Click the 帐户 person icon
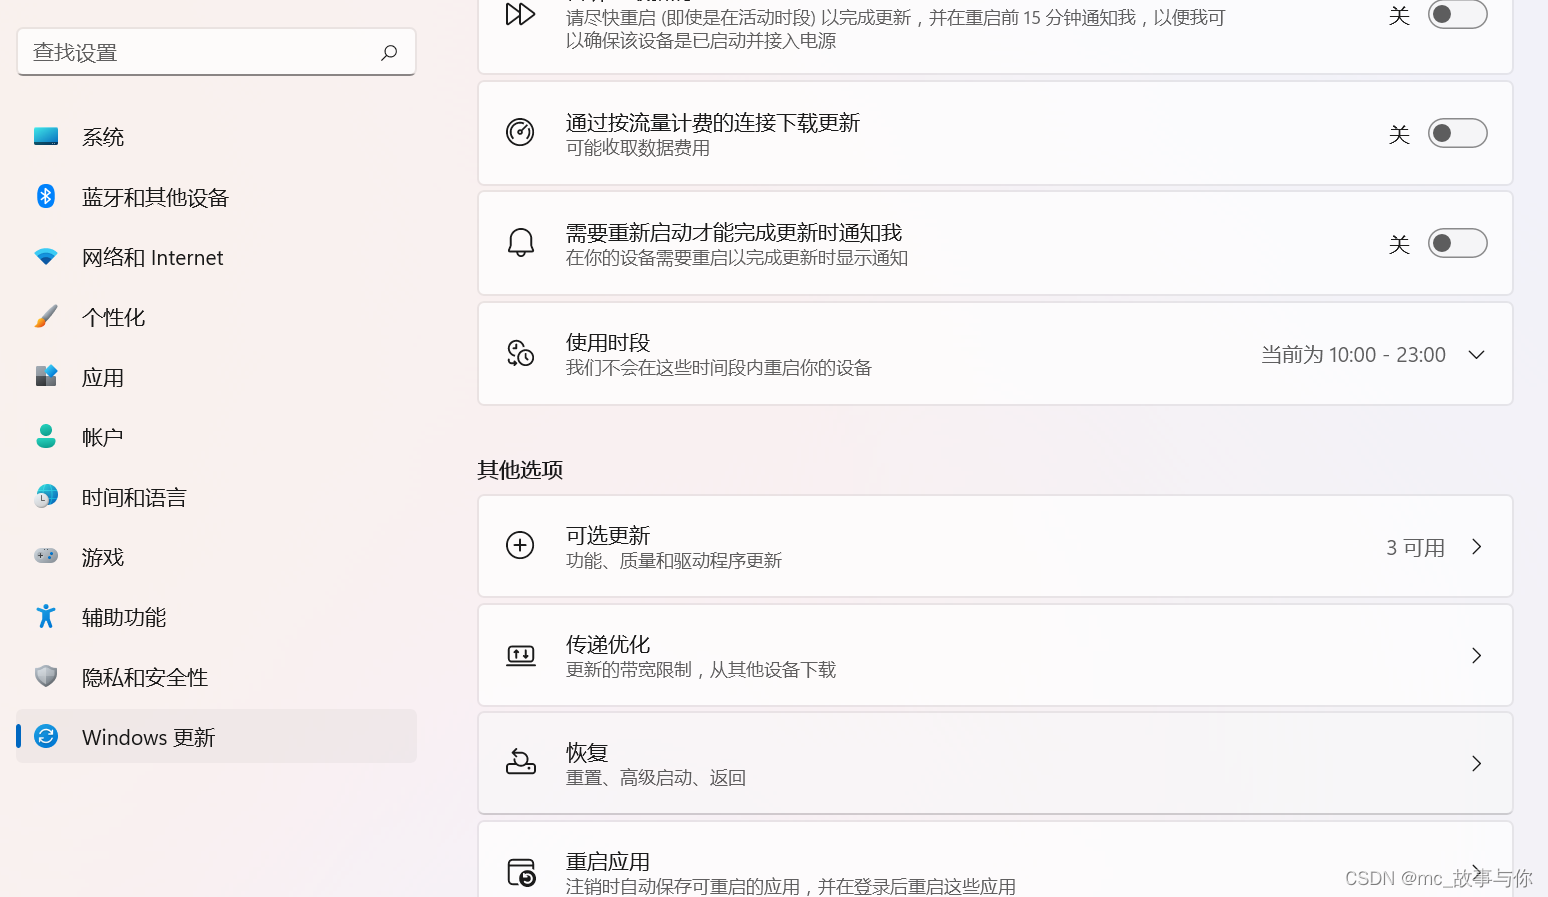 [46, 436]
